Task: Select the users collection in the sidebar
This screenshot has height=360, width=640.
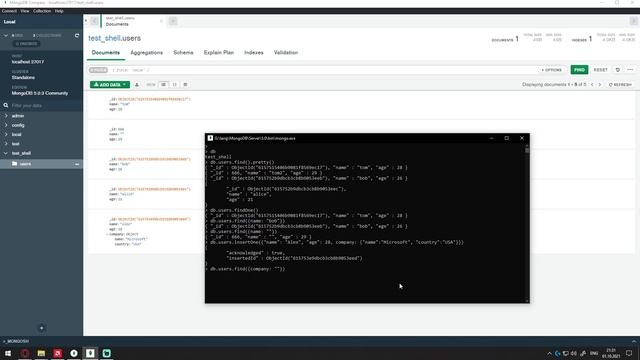Action: [x=41, y=164]
